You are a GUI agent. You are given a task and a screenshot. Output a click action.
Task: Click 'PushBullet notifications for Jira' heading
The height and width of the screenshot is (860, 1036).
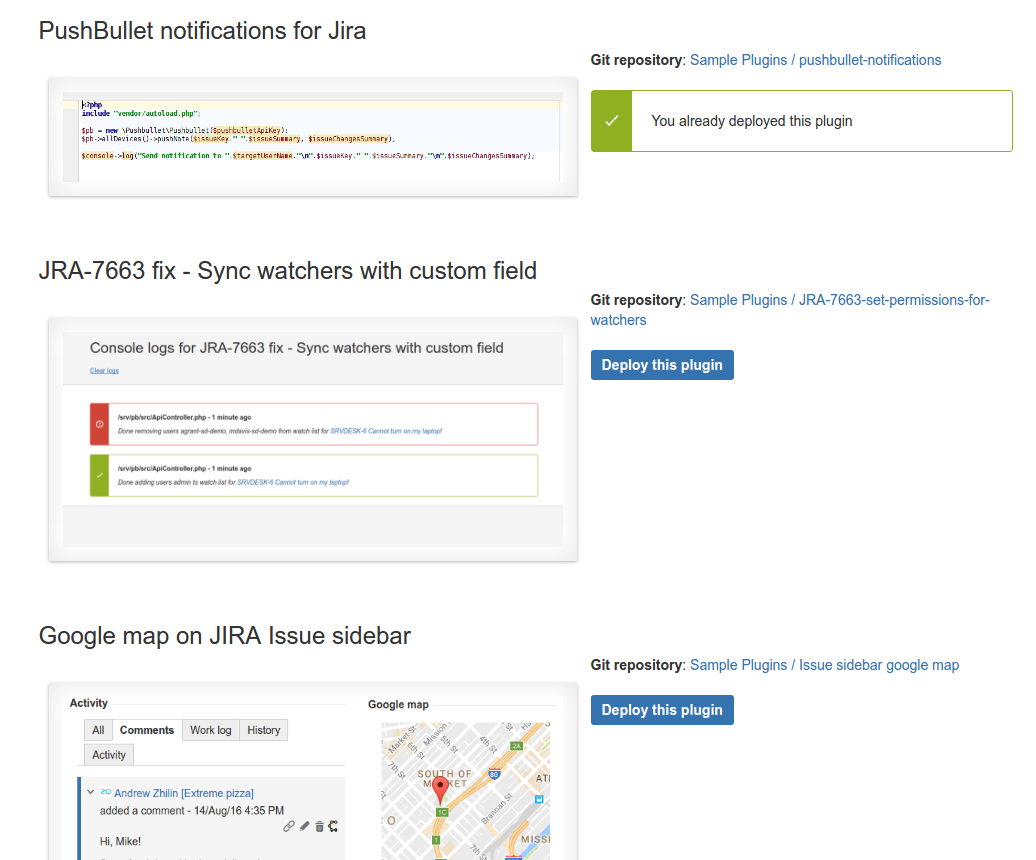tap(202, 31)
